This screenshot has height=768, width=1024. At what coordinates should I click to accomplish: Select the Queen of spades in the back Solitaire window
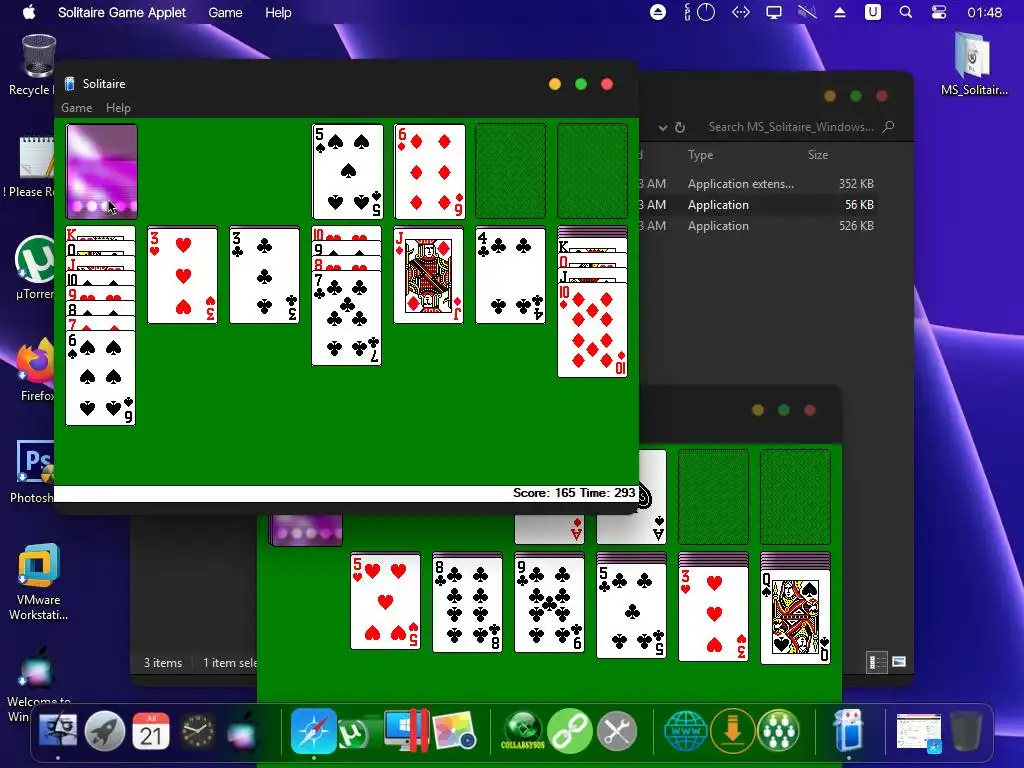pos(795,616)
